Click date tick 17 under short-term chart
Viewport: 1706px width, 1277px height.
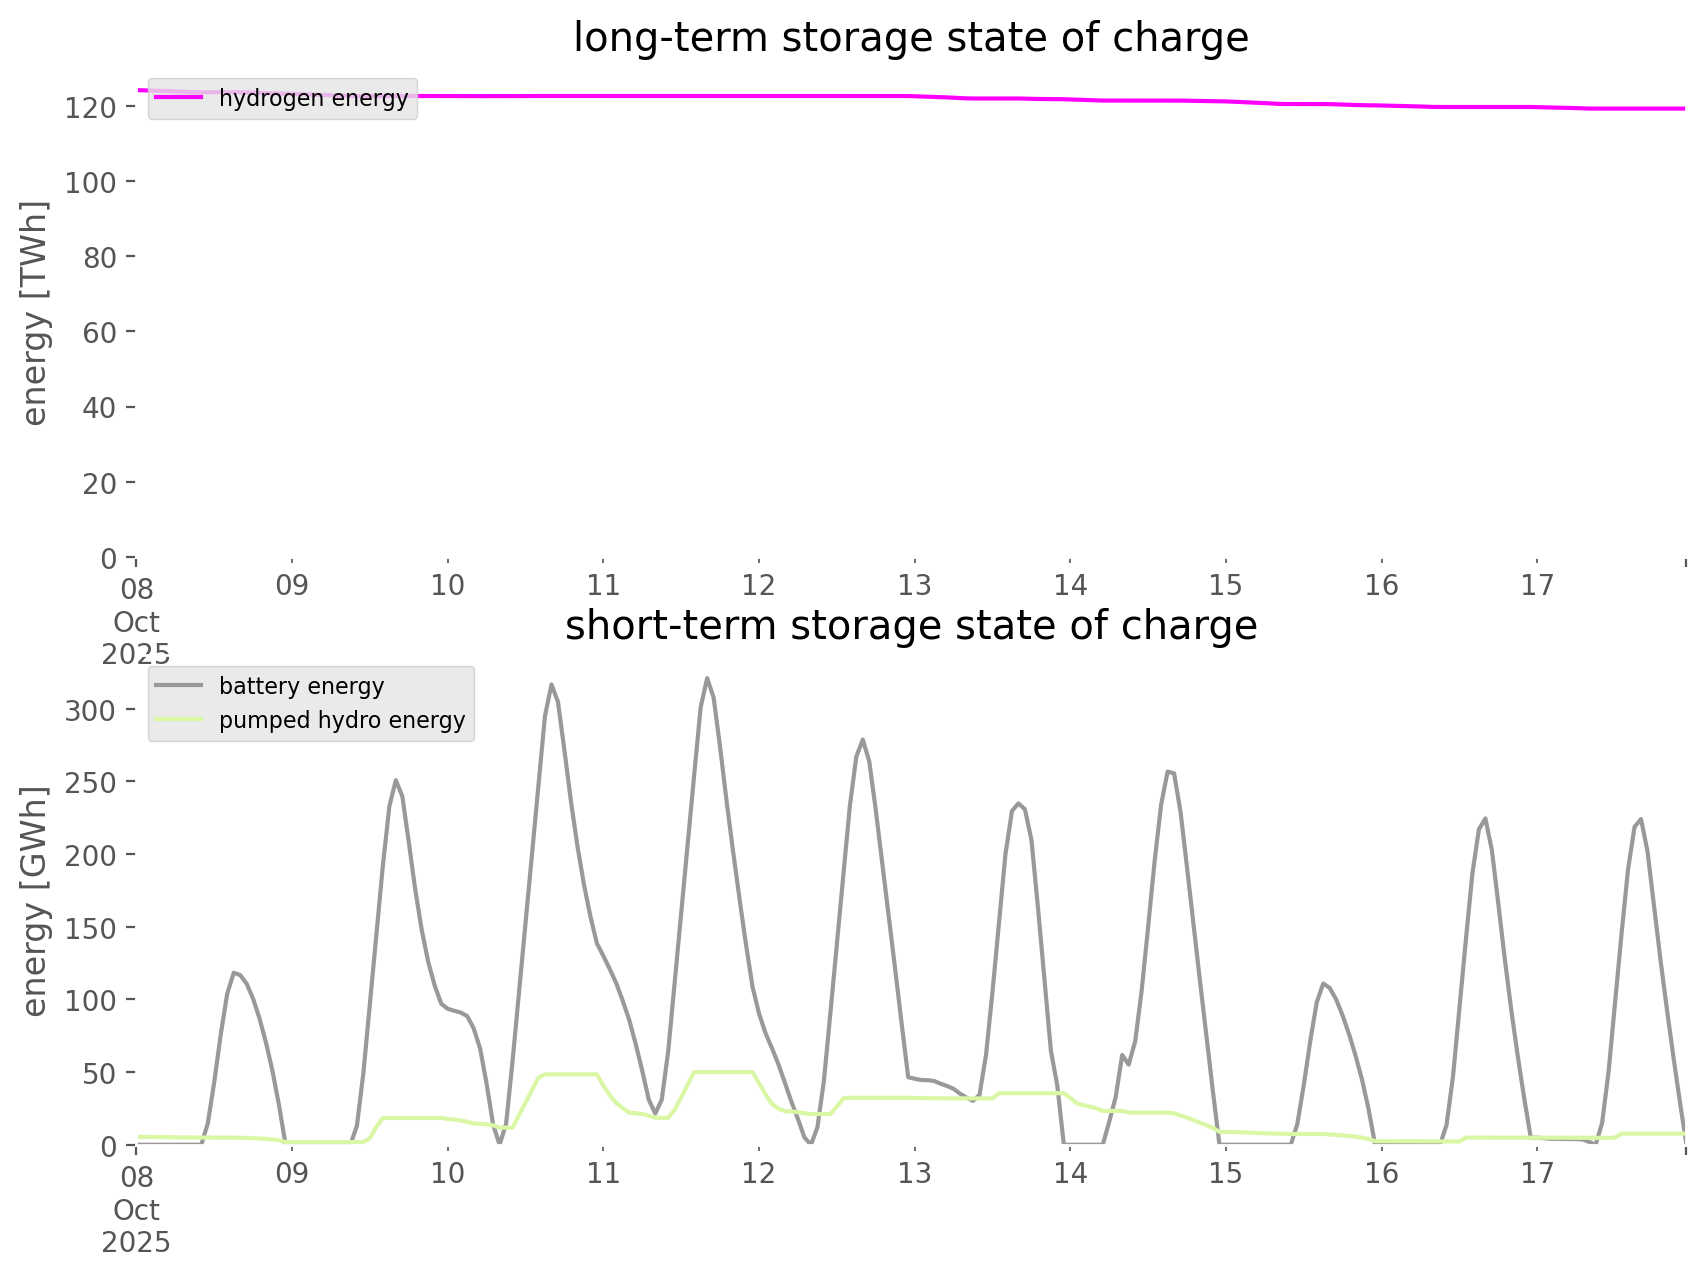coord(1537,1174)
